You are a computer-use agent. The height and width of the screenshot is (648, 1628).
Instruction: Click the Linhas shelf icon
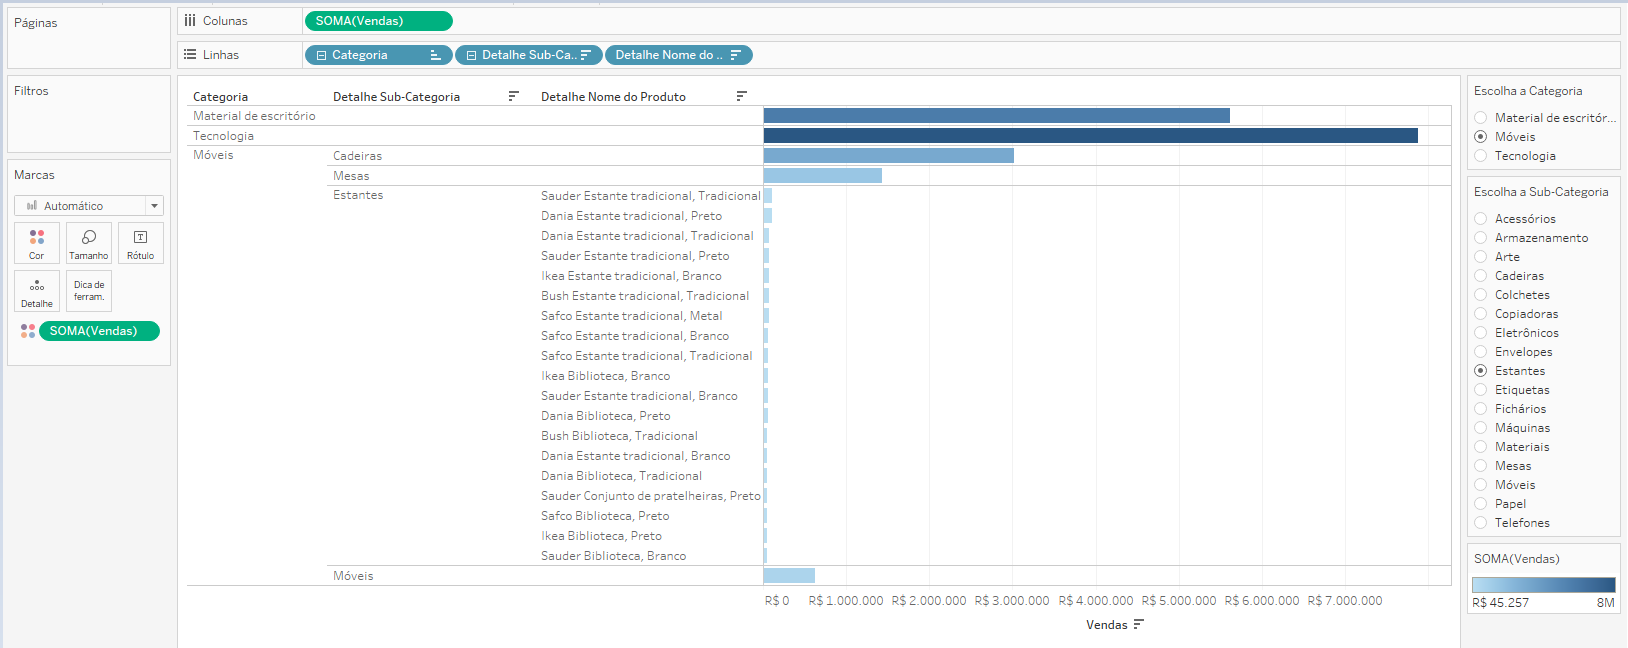tap(190, 54)
